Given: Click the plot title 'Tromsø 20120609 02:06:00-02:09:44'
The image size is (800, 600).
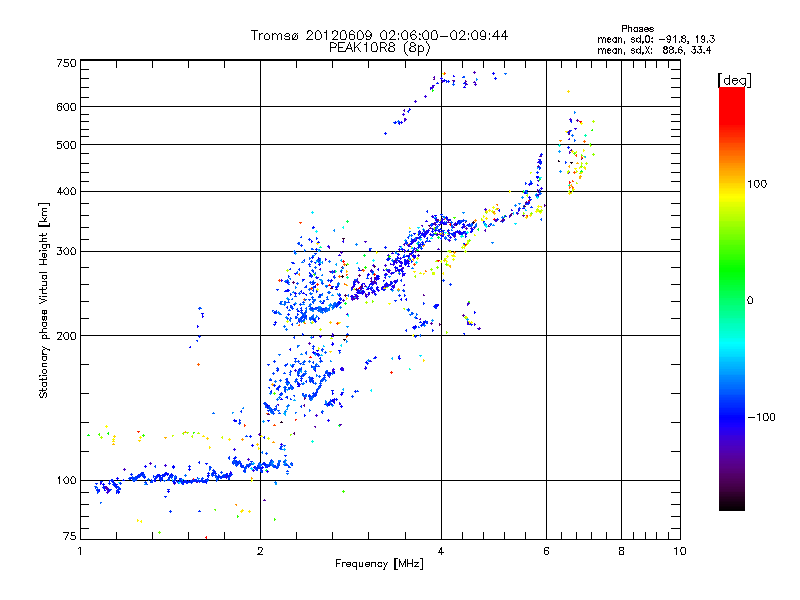Looking at the screenshot, I should coord(379,35).
